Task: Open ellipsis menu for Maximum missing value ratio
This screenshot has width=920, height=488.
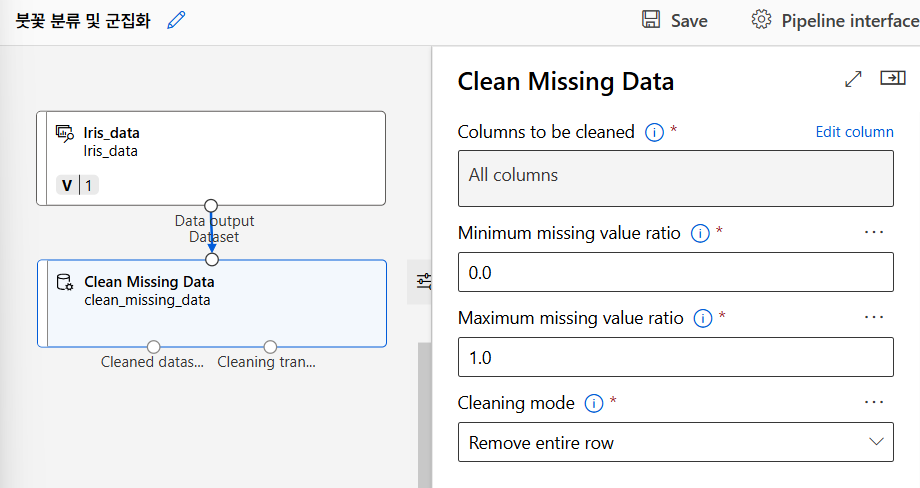Action: [x=874, y=317]
